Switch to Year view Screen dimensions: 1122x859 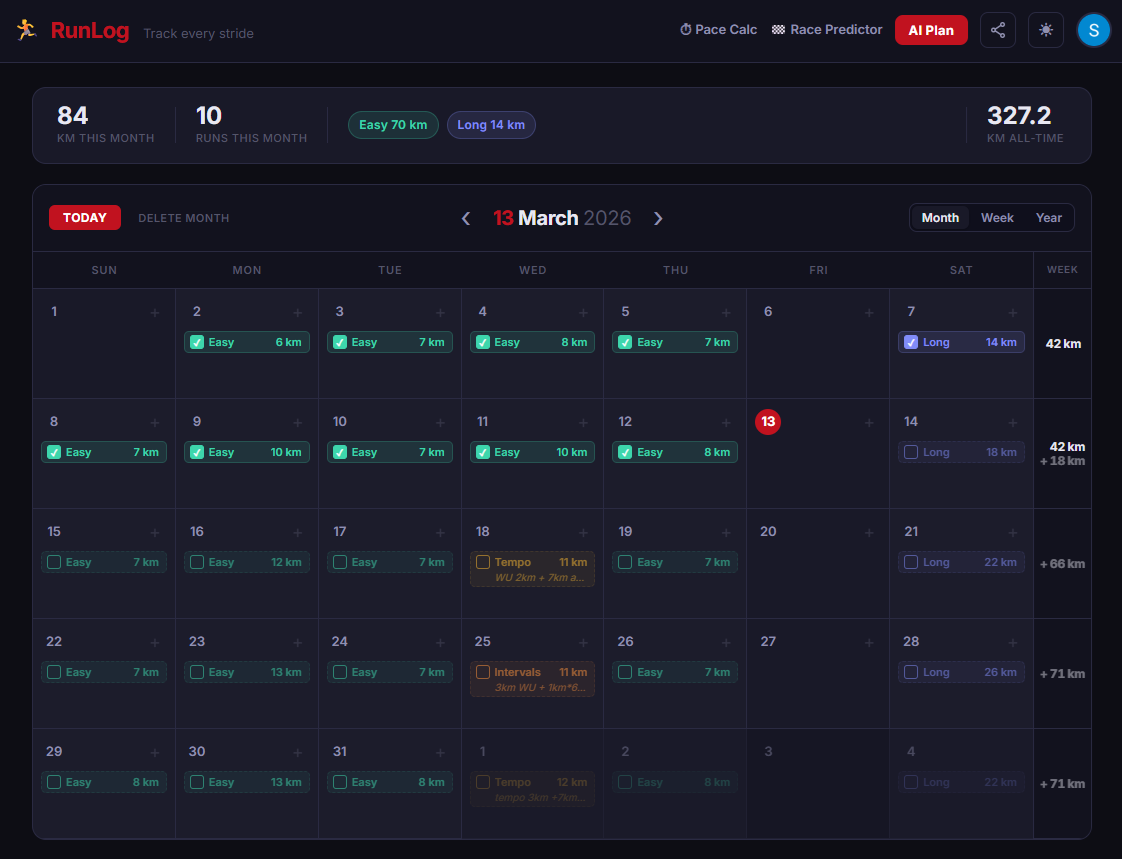tap(1048, 217)
